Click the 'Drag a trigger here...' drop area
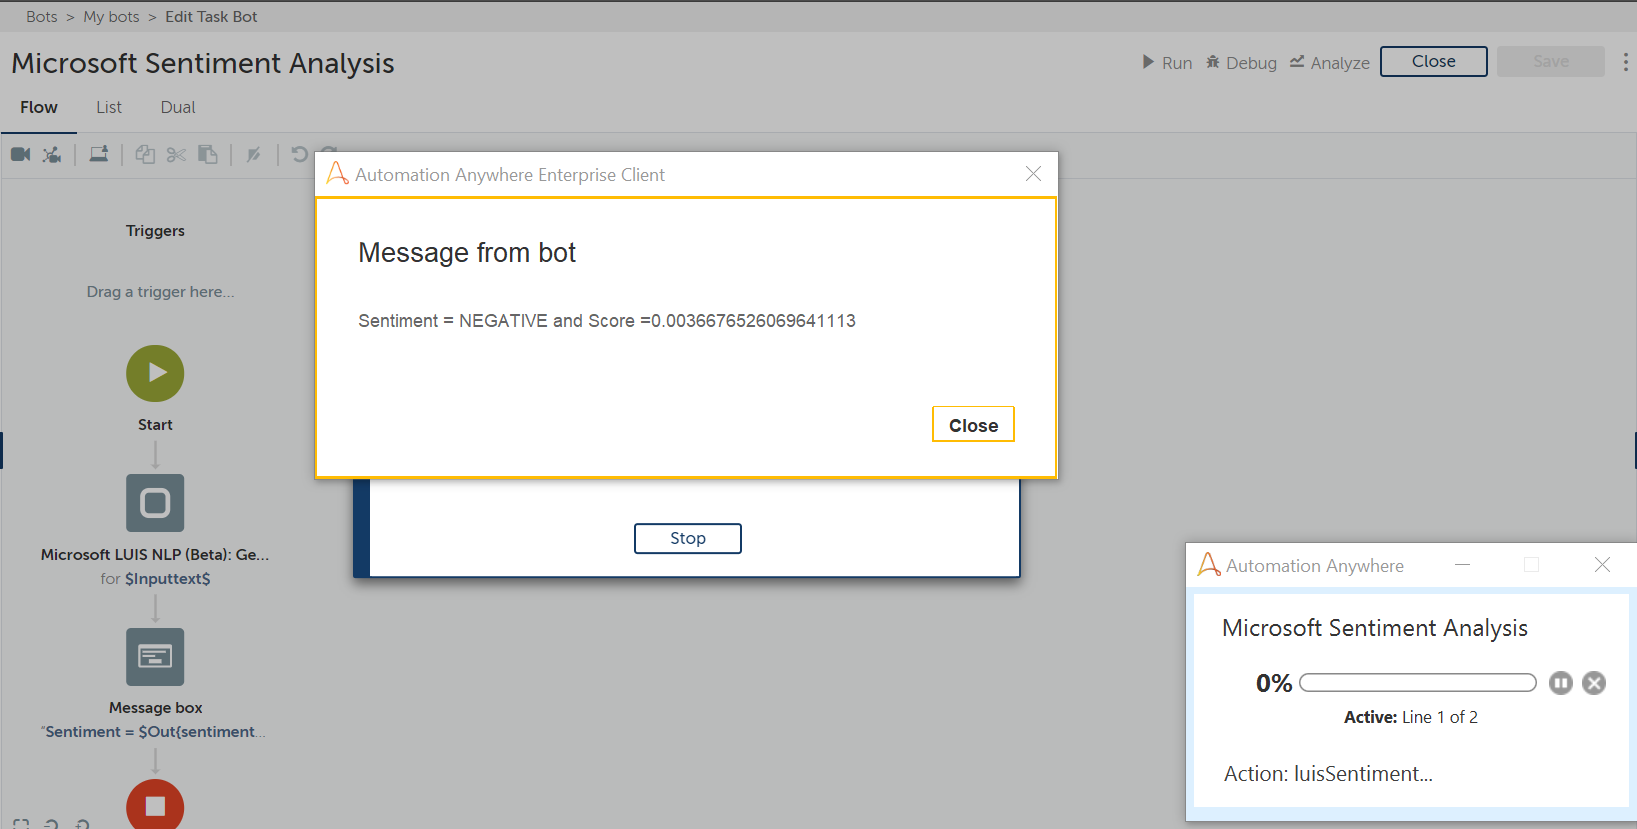The width and height of the screenshot is (1637, 829). pos(160,292)
